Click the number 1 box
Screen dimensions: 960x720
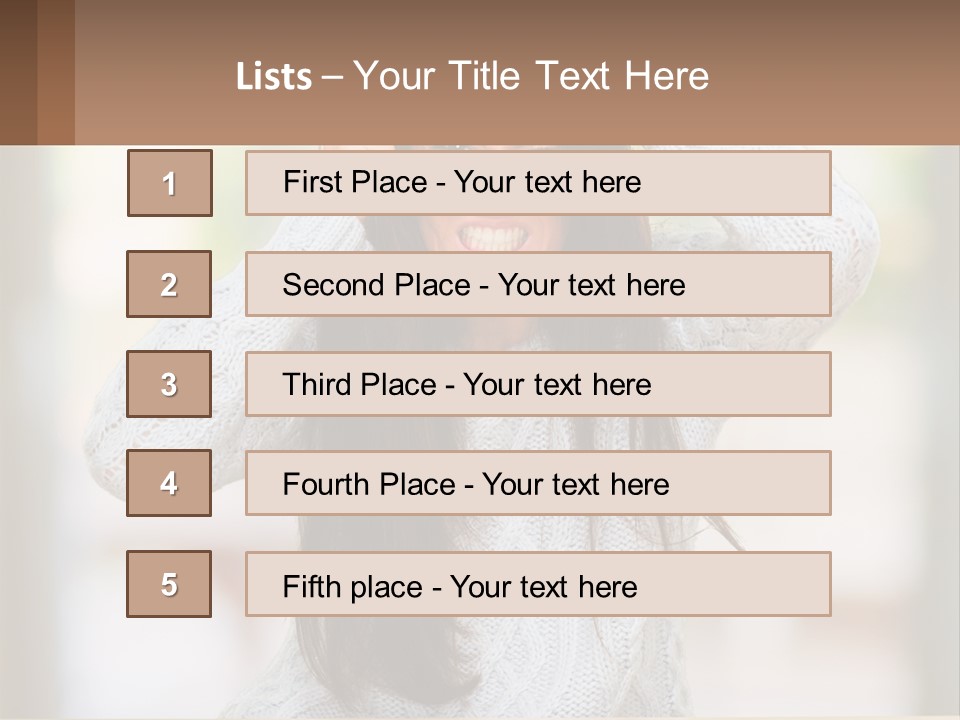pyautogui.click(x=170, y=183)
